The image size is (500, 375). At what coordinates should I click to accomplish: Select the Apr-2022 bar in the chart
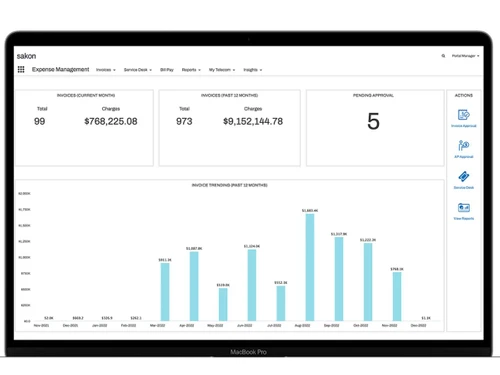[194, 286]
